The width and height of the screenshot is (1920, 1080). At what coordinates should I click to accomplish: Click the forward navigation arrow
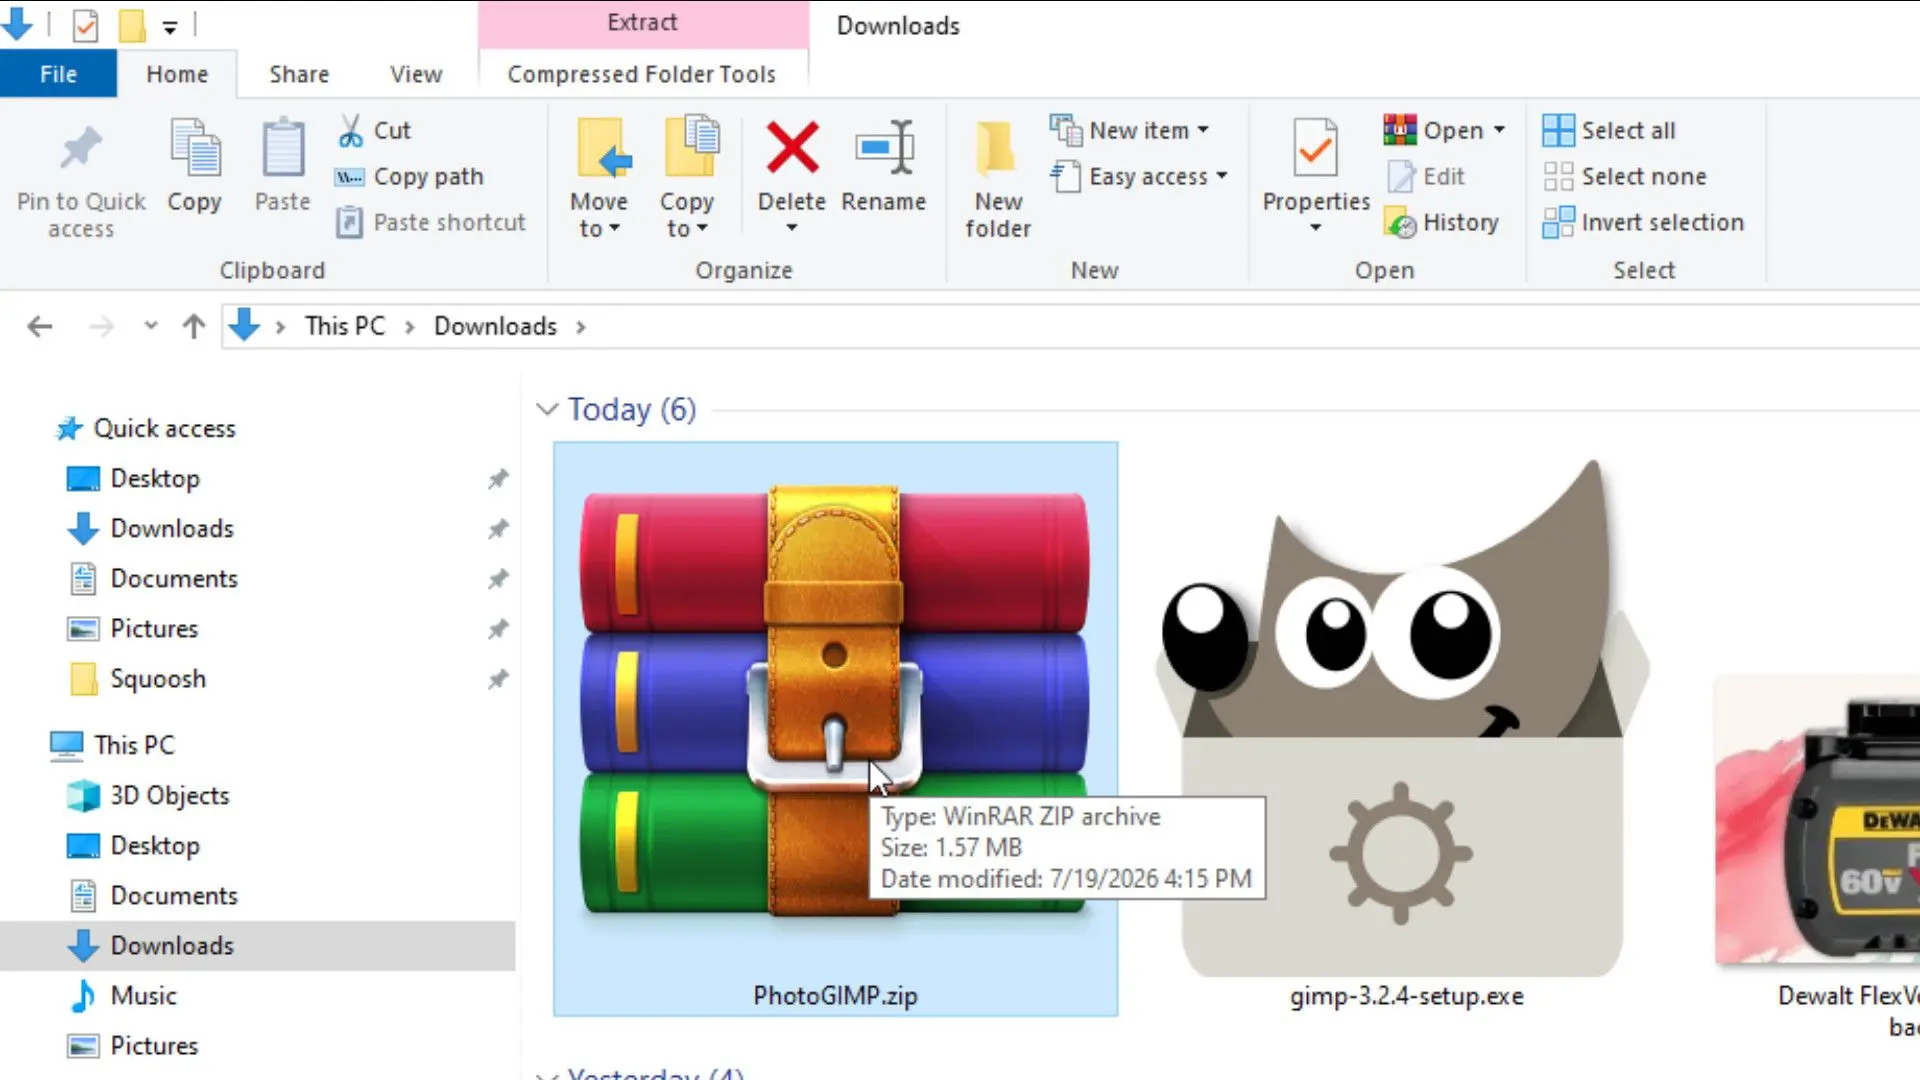coord(101,326)
